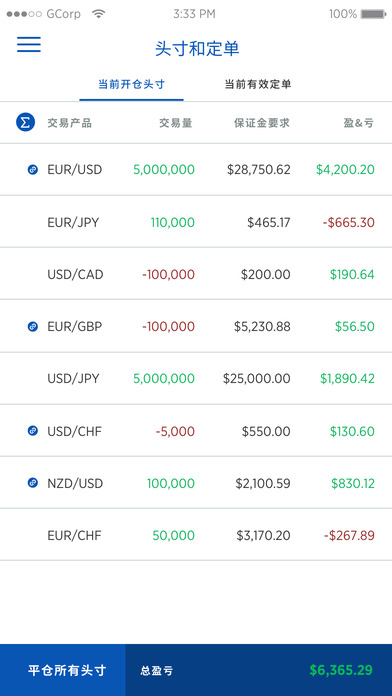Viewport: 392px width, 696px height.
Task: Select the EUR/CHF position
Action: coord(196,535)
